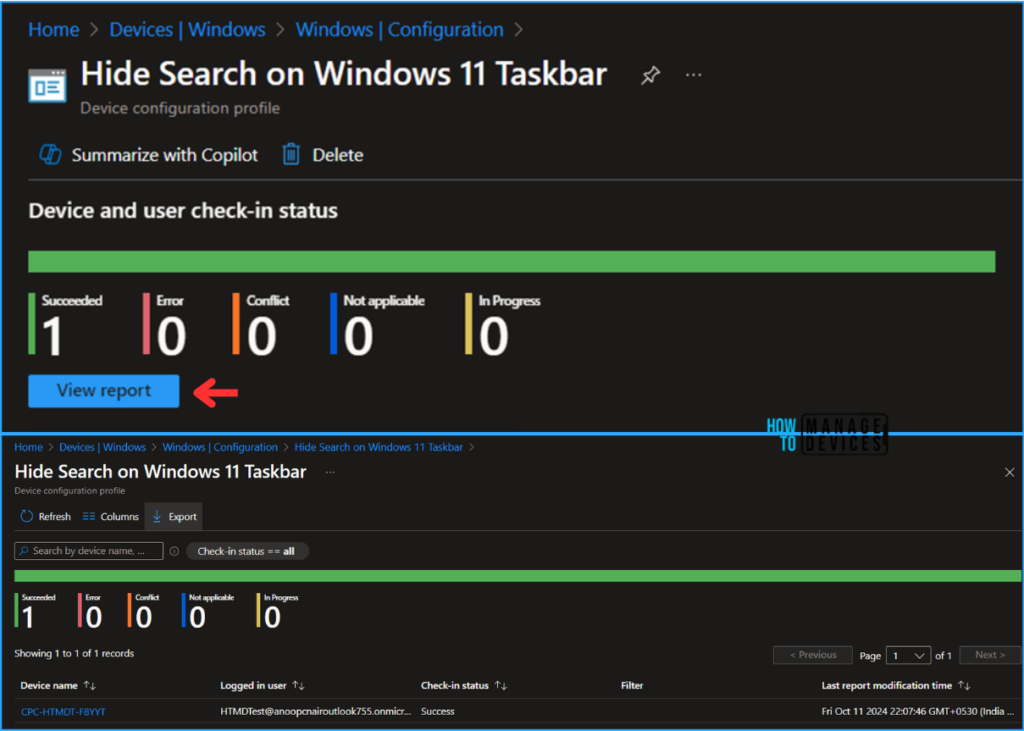Open Devices | Windows in top breadcrumb
The width and height of the screenshot is (1024, 731).
tap(187, 29)
